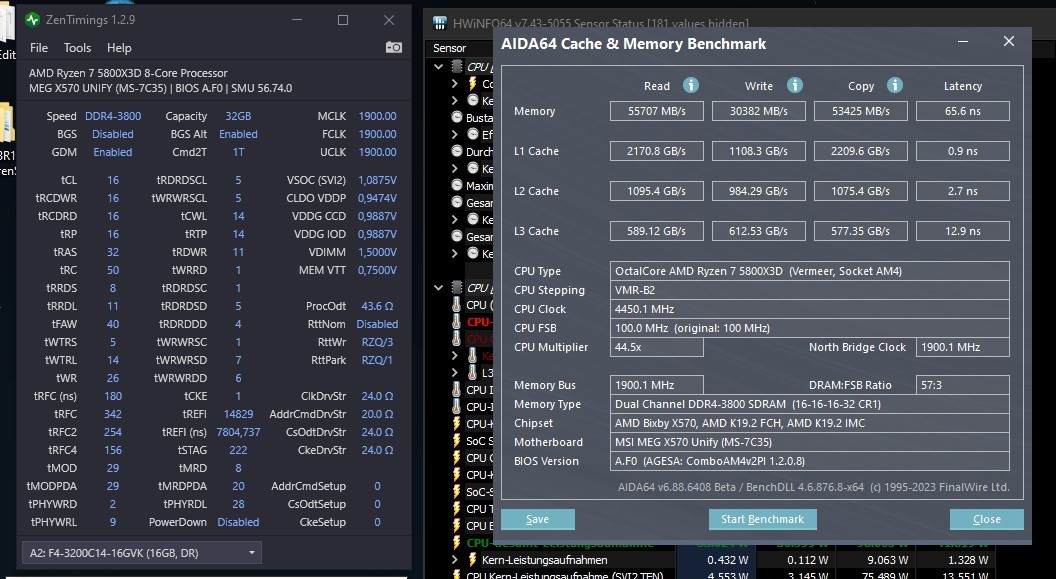Click the Cmd2T value 1T
Image resolution: width=1056 pixels, height=579 pixels.
pos(238,152)
